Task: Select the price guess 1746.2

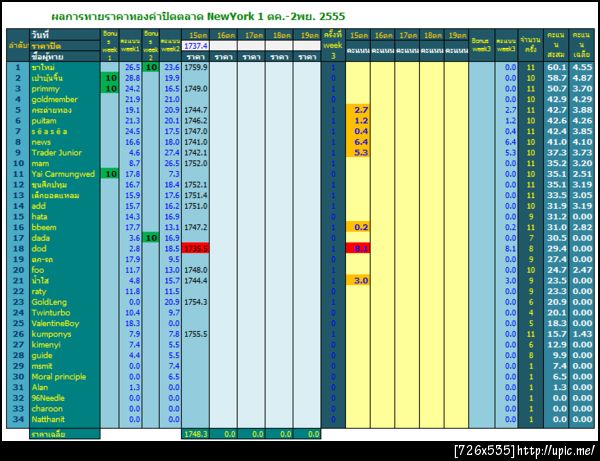Action: click(196, 121)
